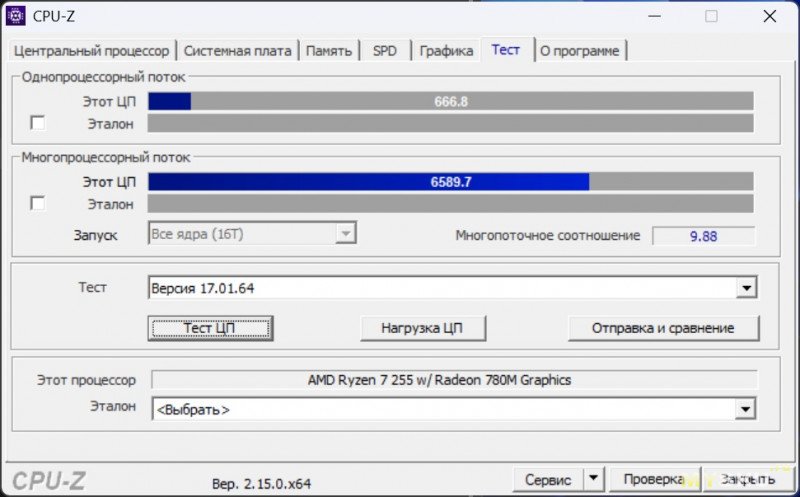
Task: Open the <Выбрать> reference processor dropdown
Action: [745, 409]
